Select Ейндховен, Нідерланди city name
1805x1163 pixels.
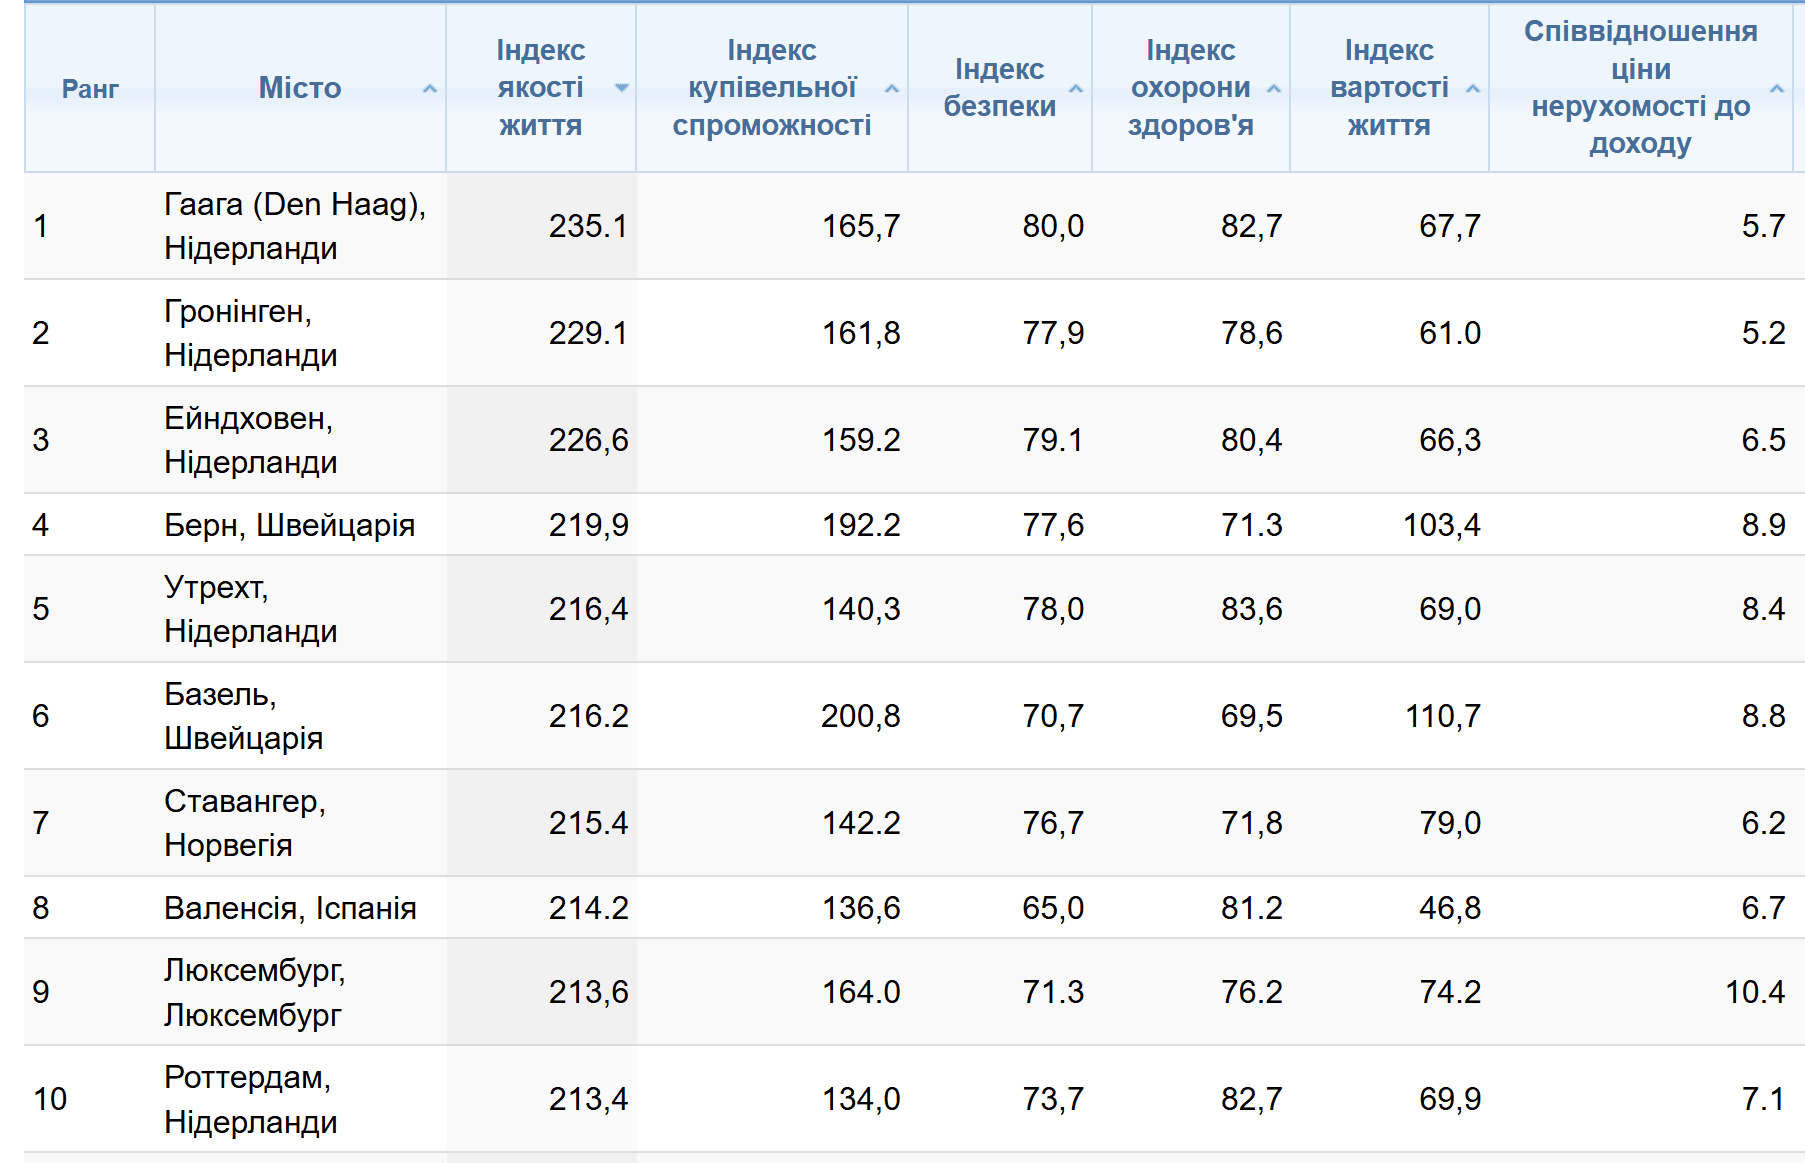click(250, 440)
